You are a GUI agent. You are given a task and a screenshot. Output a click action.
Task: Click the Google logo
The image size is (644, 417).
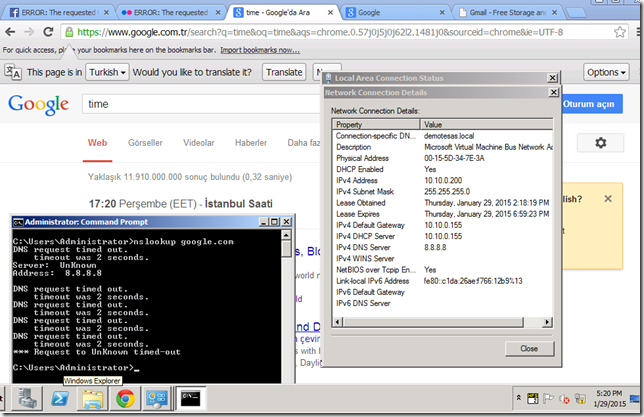click(39, 104)
